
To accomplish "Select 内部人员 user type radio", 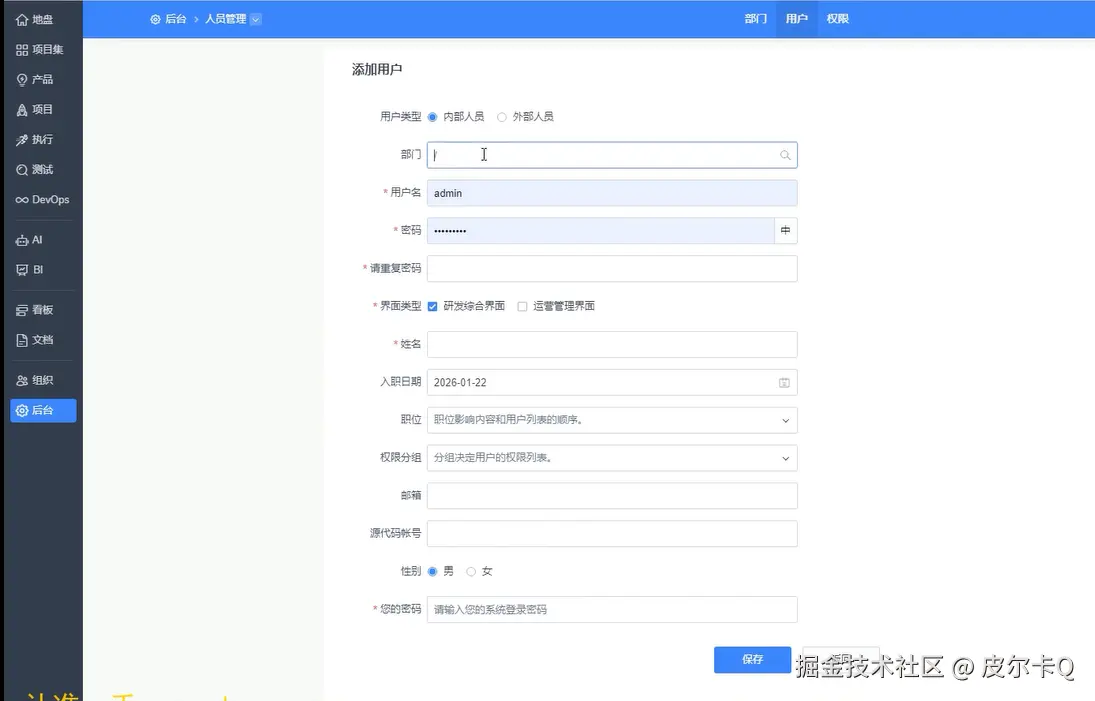I will [x=432, y=117].
